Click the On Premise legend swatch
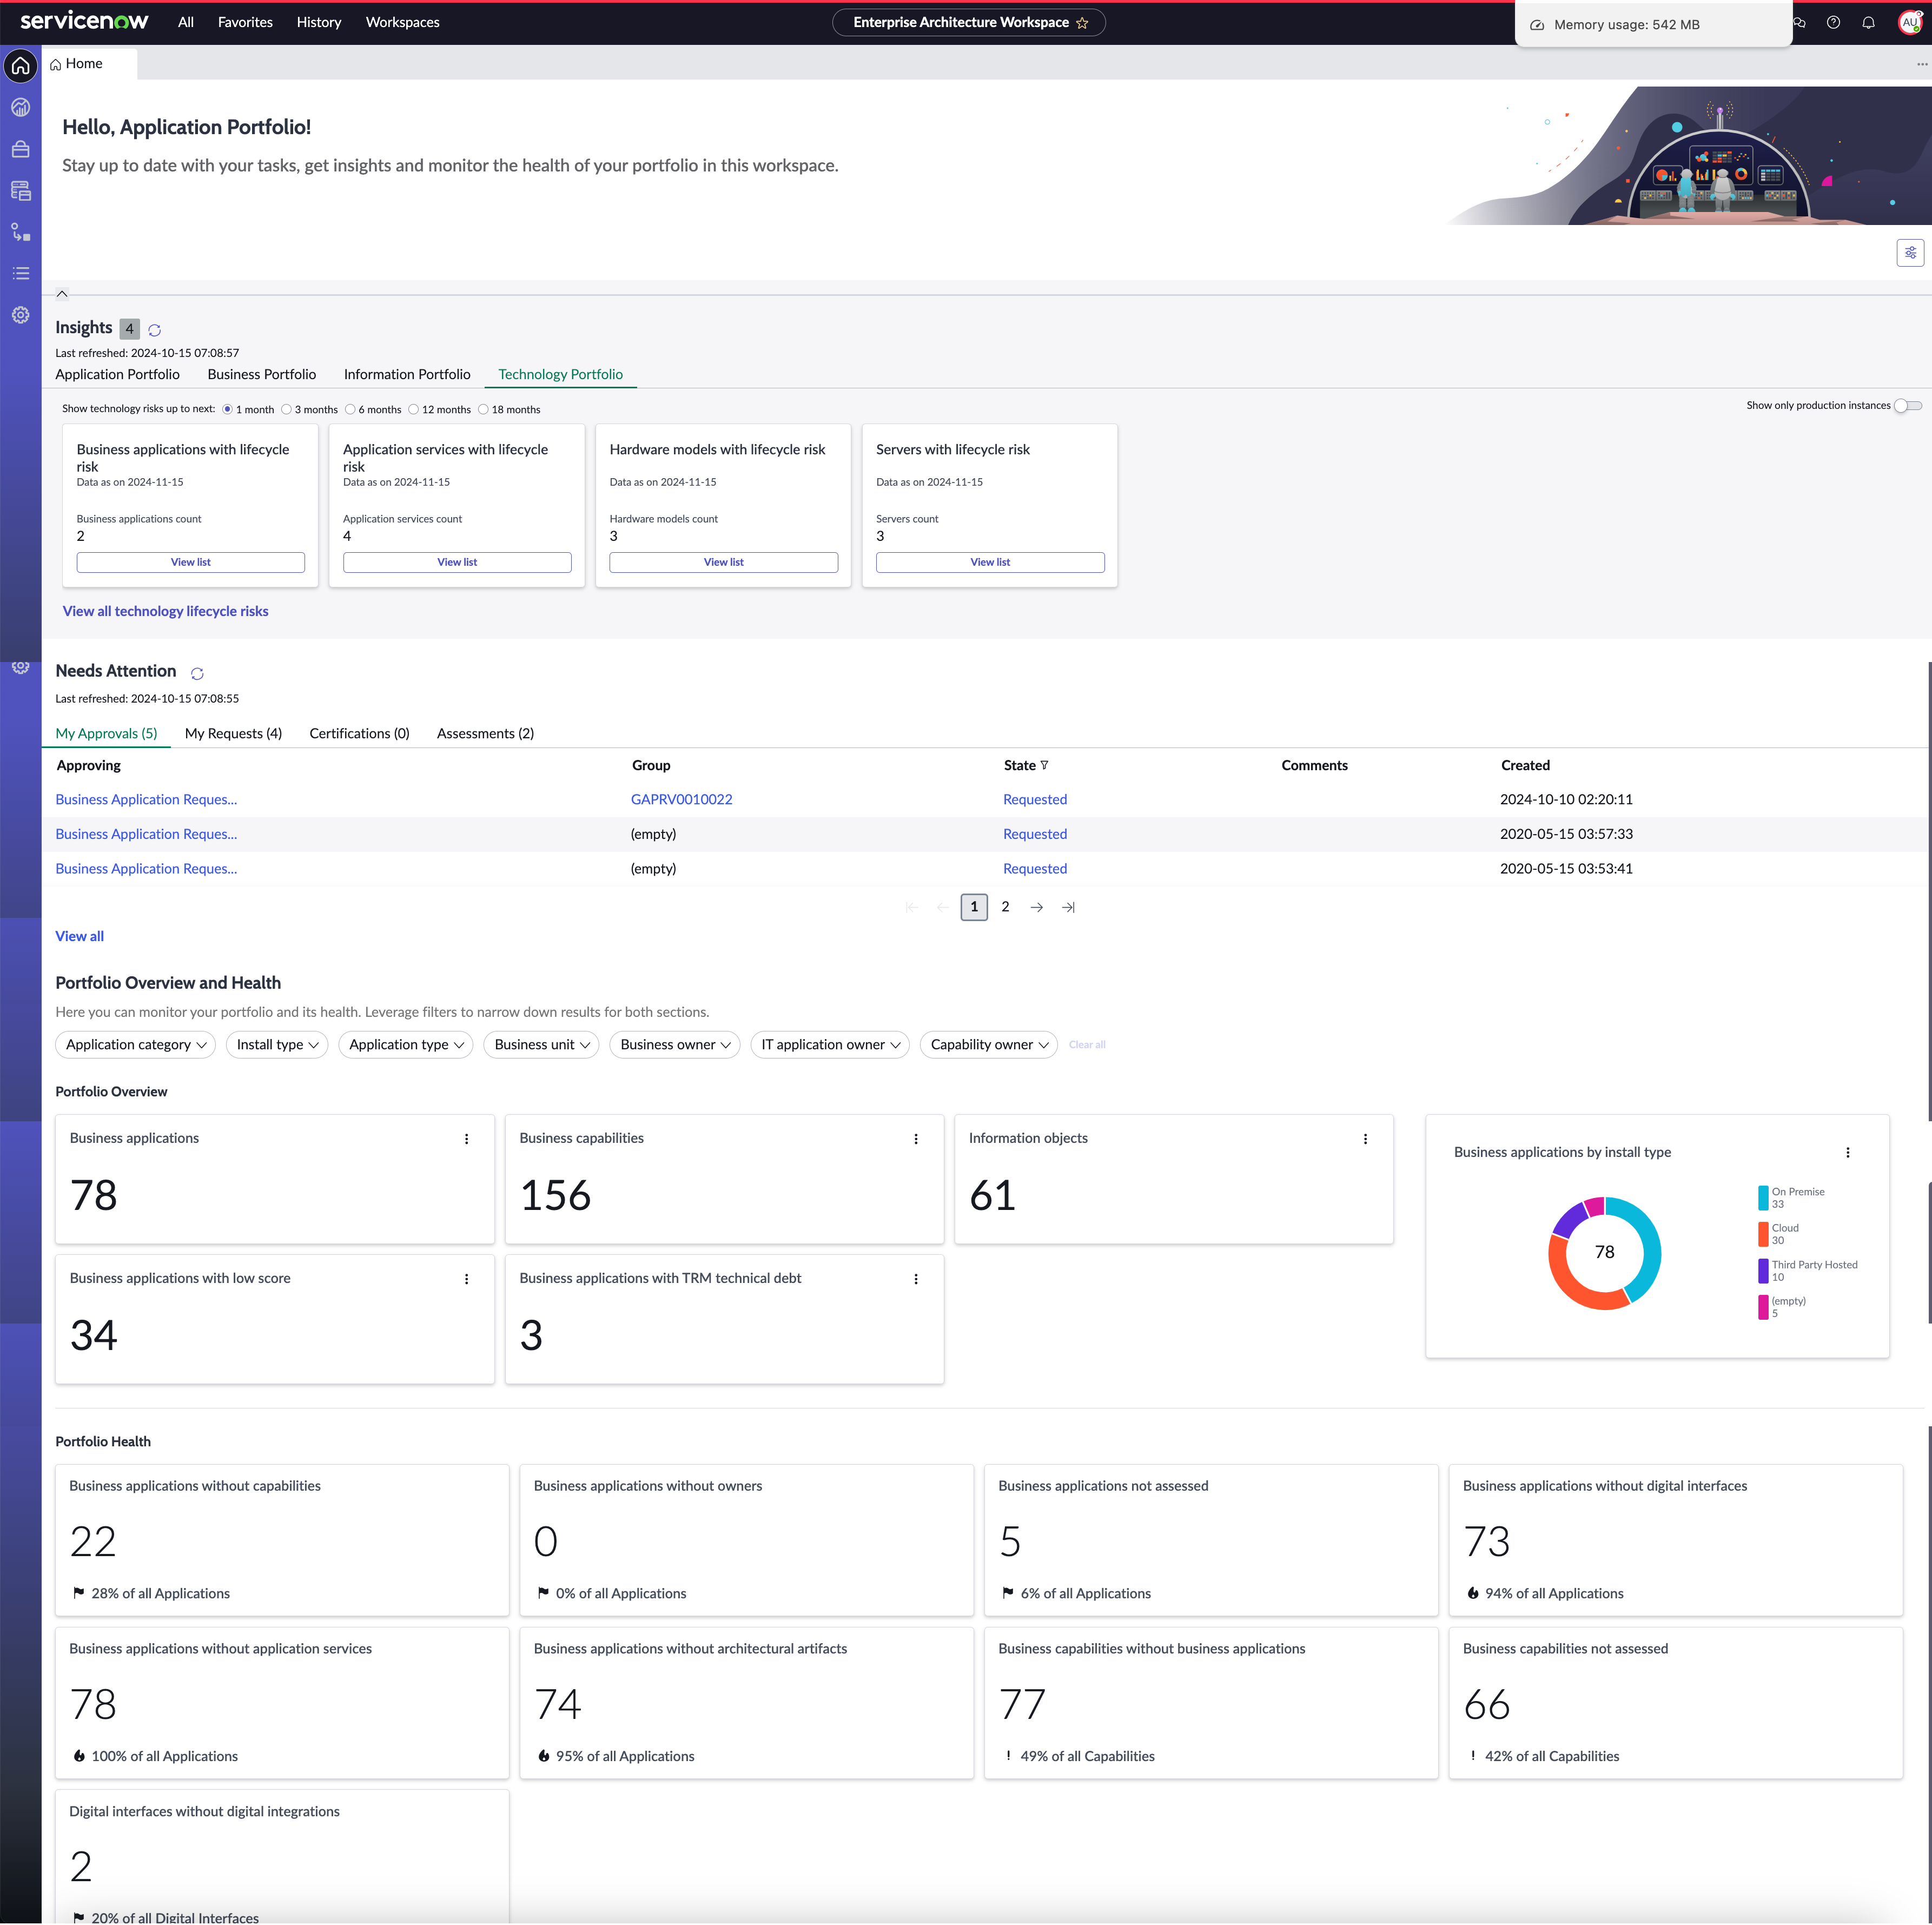This screenshot has width=1932, height=1925. point(1763,1198)
